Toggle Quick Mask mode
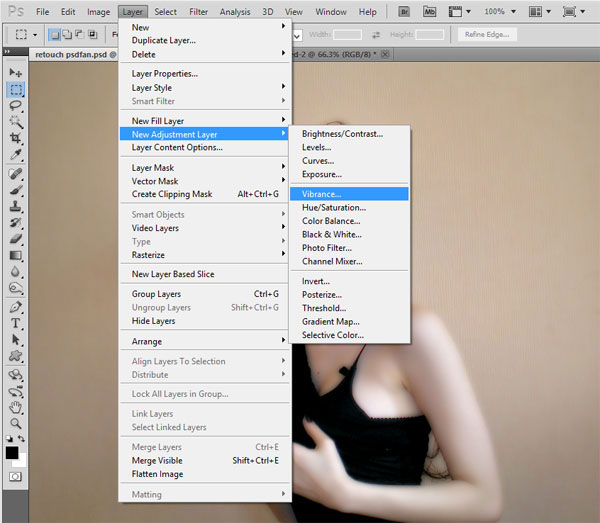This screenshot has height=523, width=600. click(15, 477)
